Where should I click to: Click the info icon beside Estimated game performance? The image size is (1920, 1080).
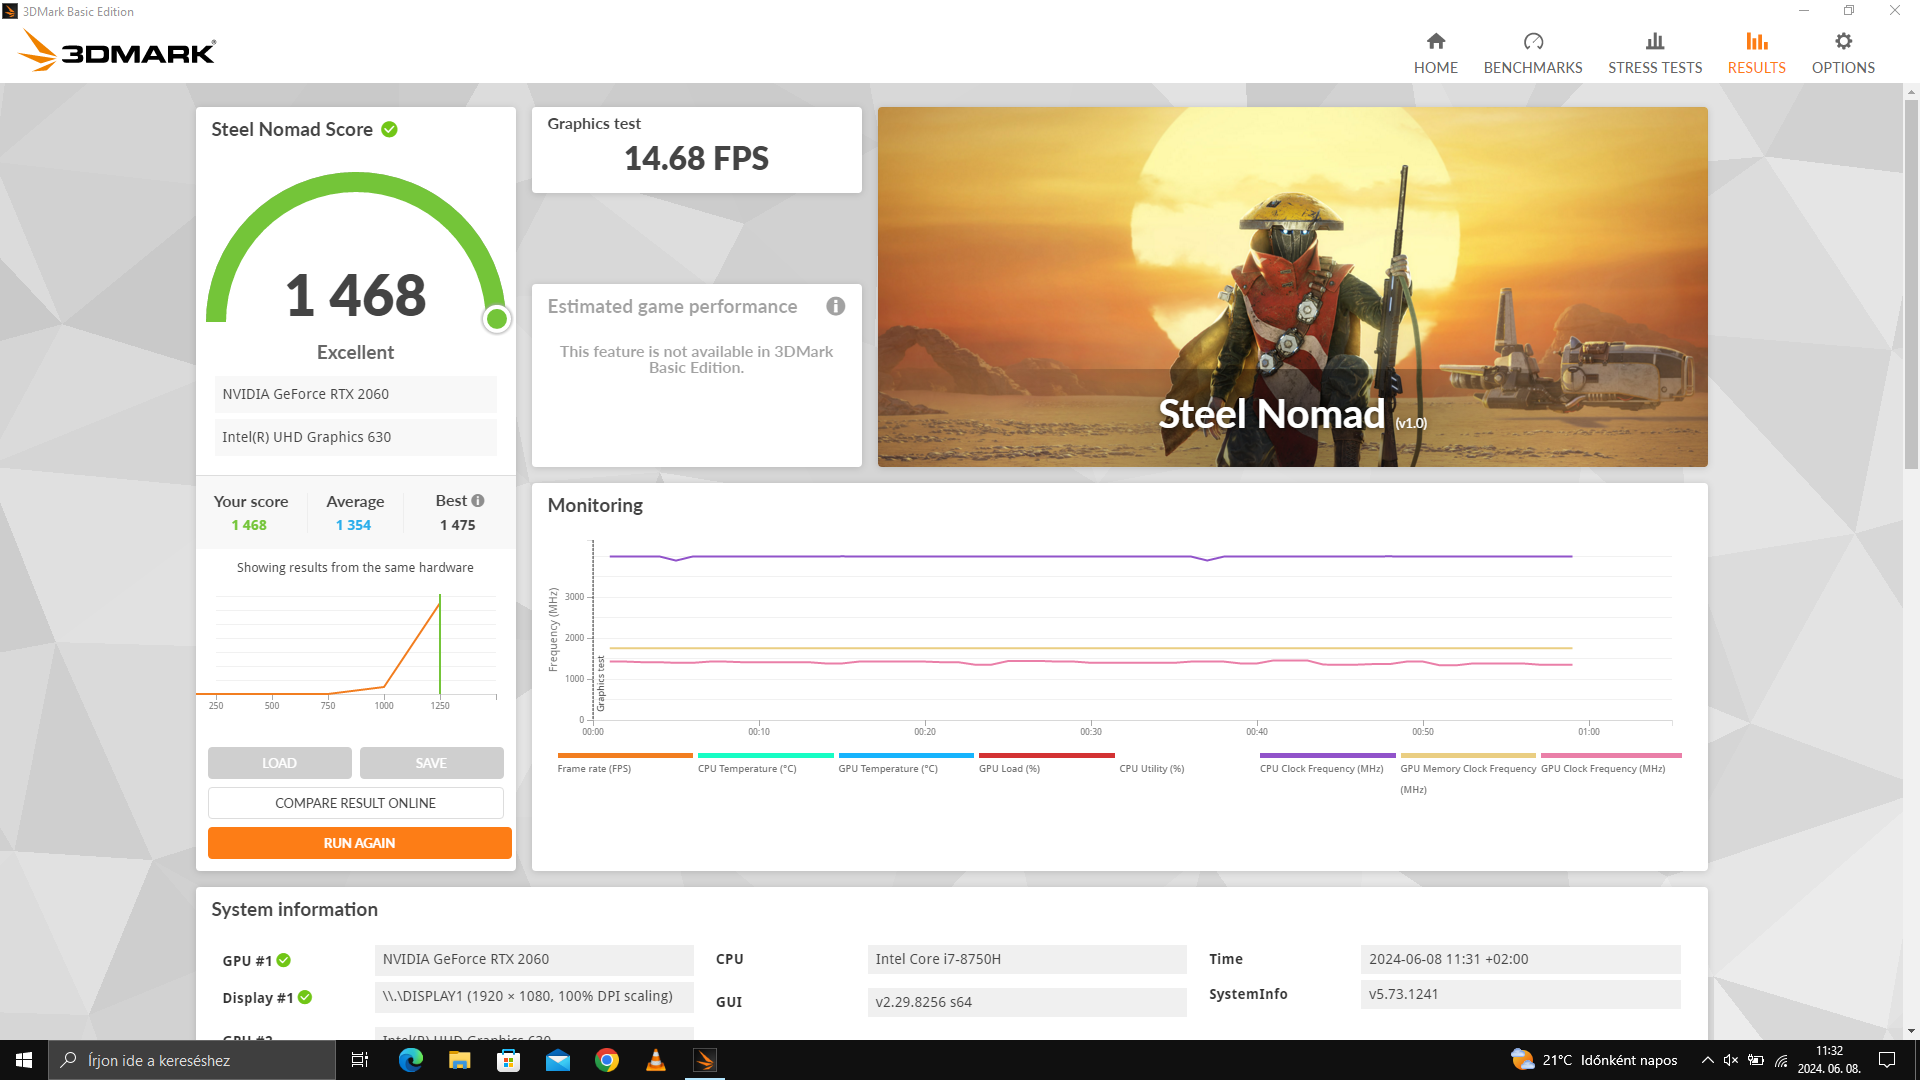835,306
